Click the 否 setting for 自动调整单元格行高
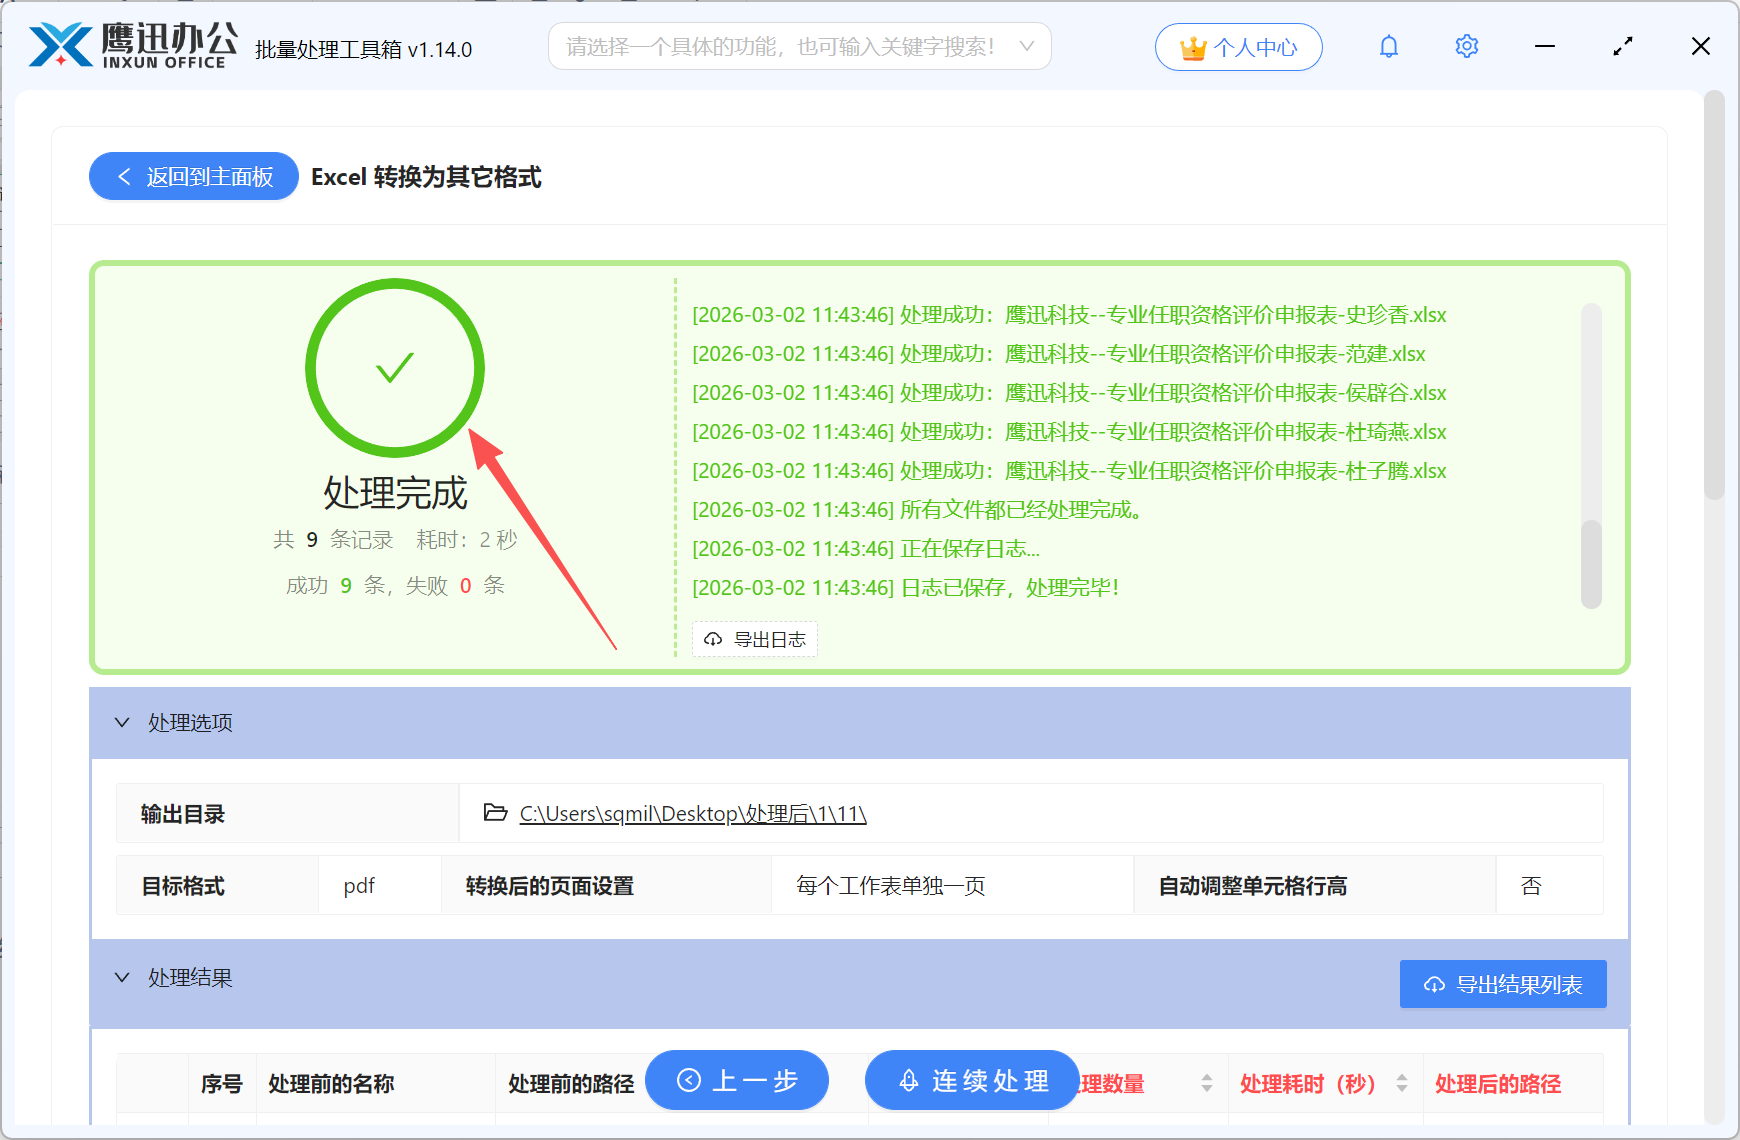This screenshot has height=1140, width=1740. [1531, 885]
